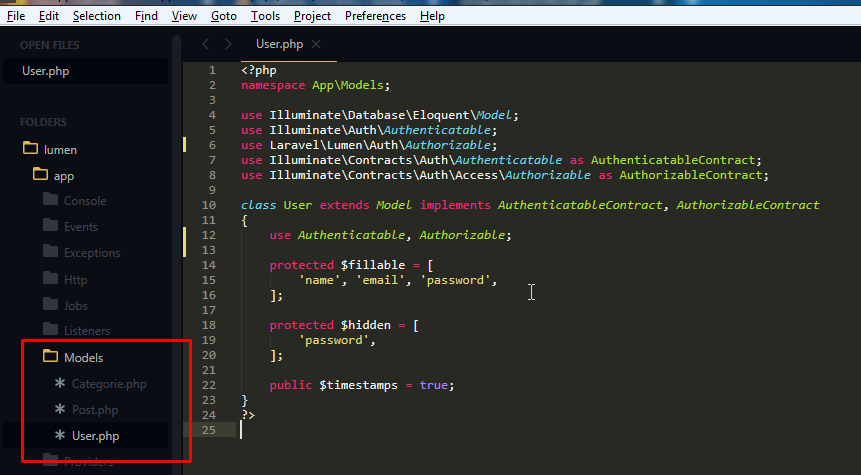Click the 'Laravel\Lumen\Auth' path on line 6
Viewport: 861px width, 475px height.
tap(333, 145)
